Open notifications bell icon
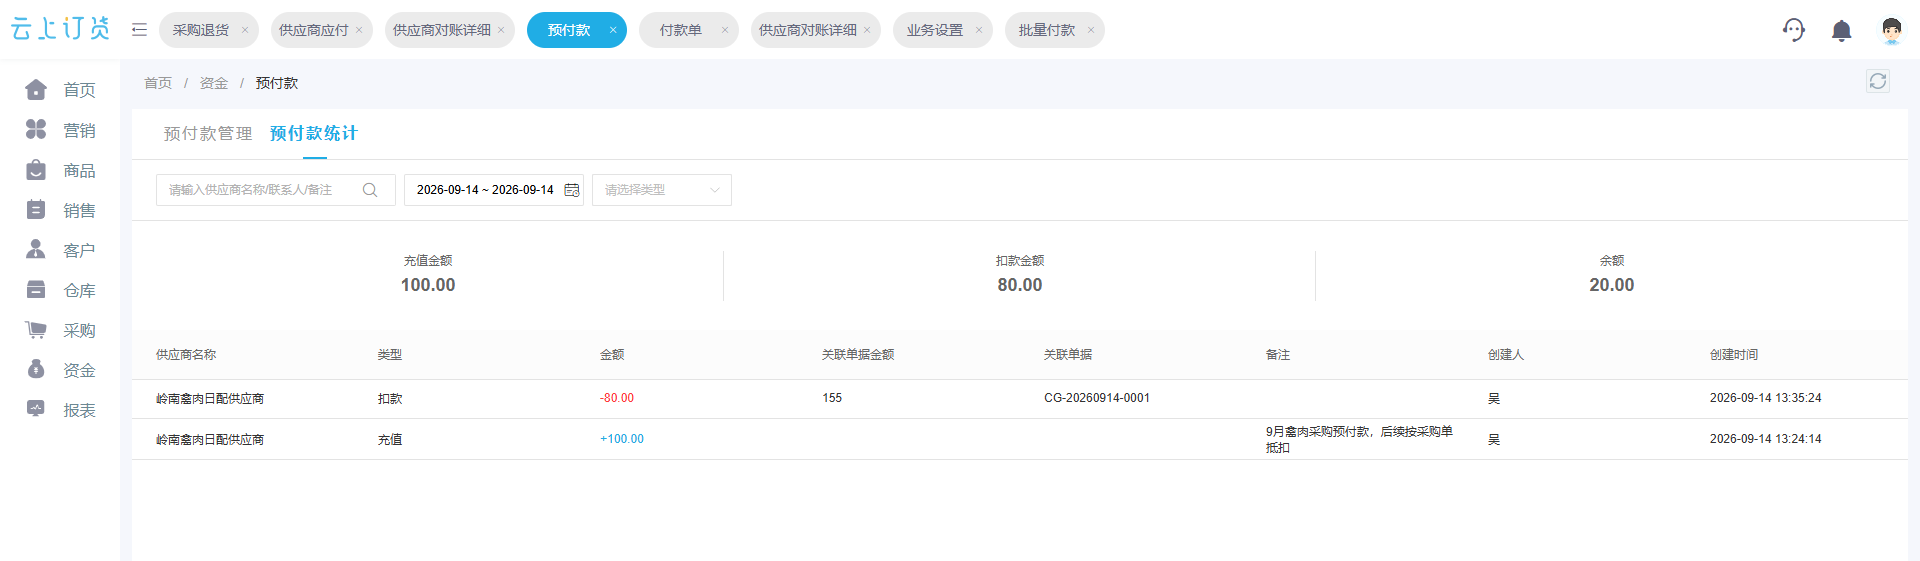The width and height of the screenshot is (1920, 561). click(x=1841, y=31)
